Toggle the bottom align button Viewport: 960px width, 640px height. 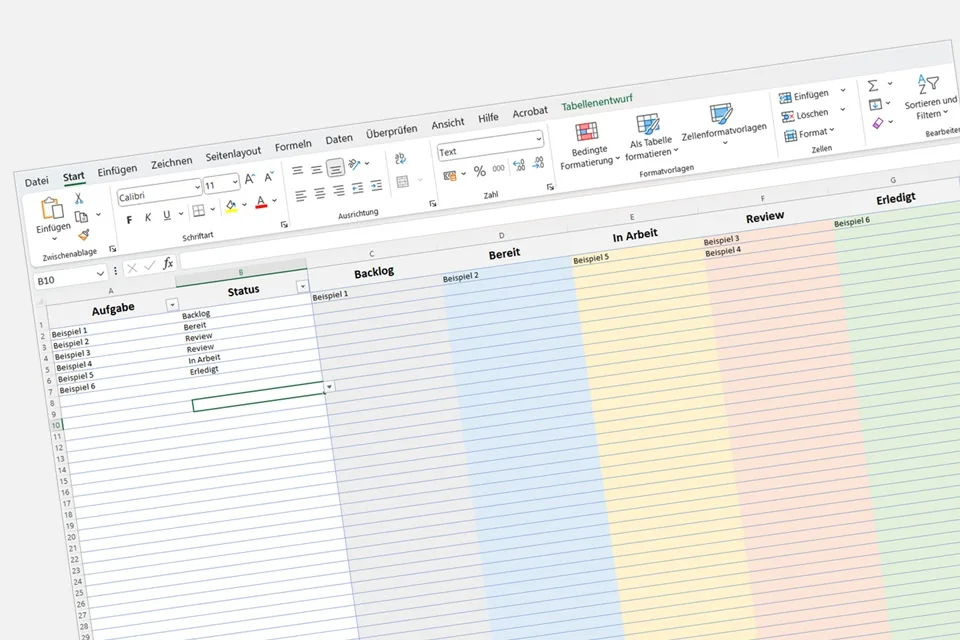pyautogui.click(x=336, y=167)
